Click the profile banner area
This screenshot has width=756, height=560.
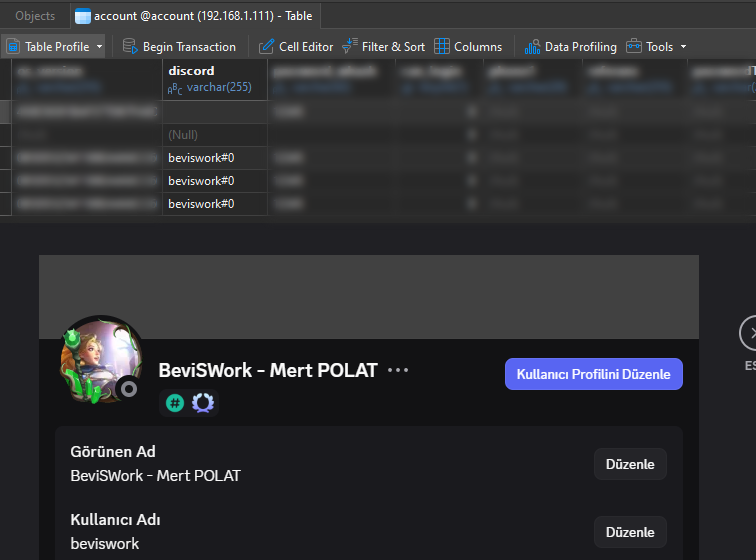[x=369, y=297]
